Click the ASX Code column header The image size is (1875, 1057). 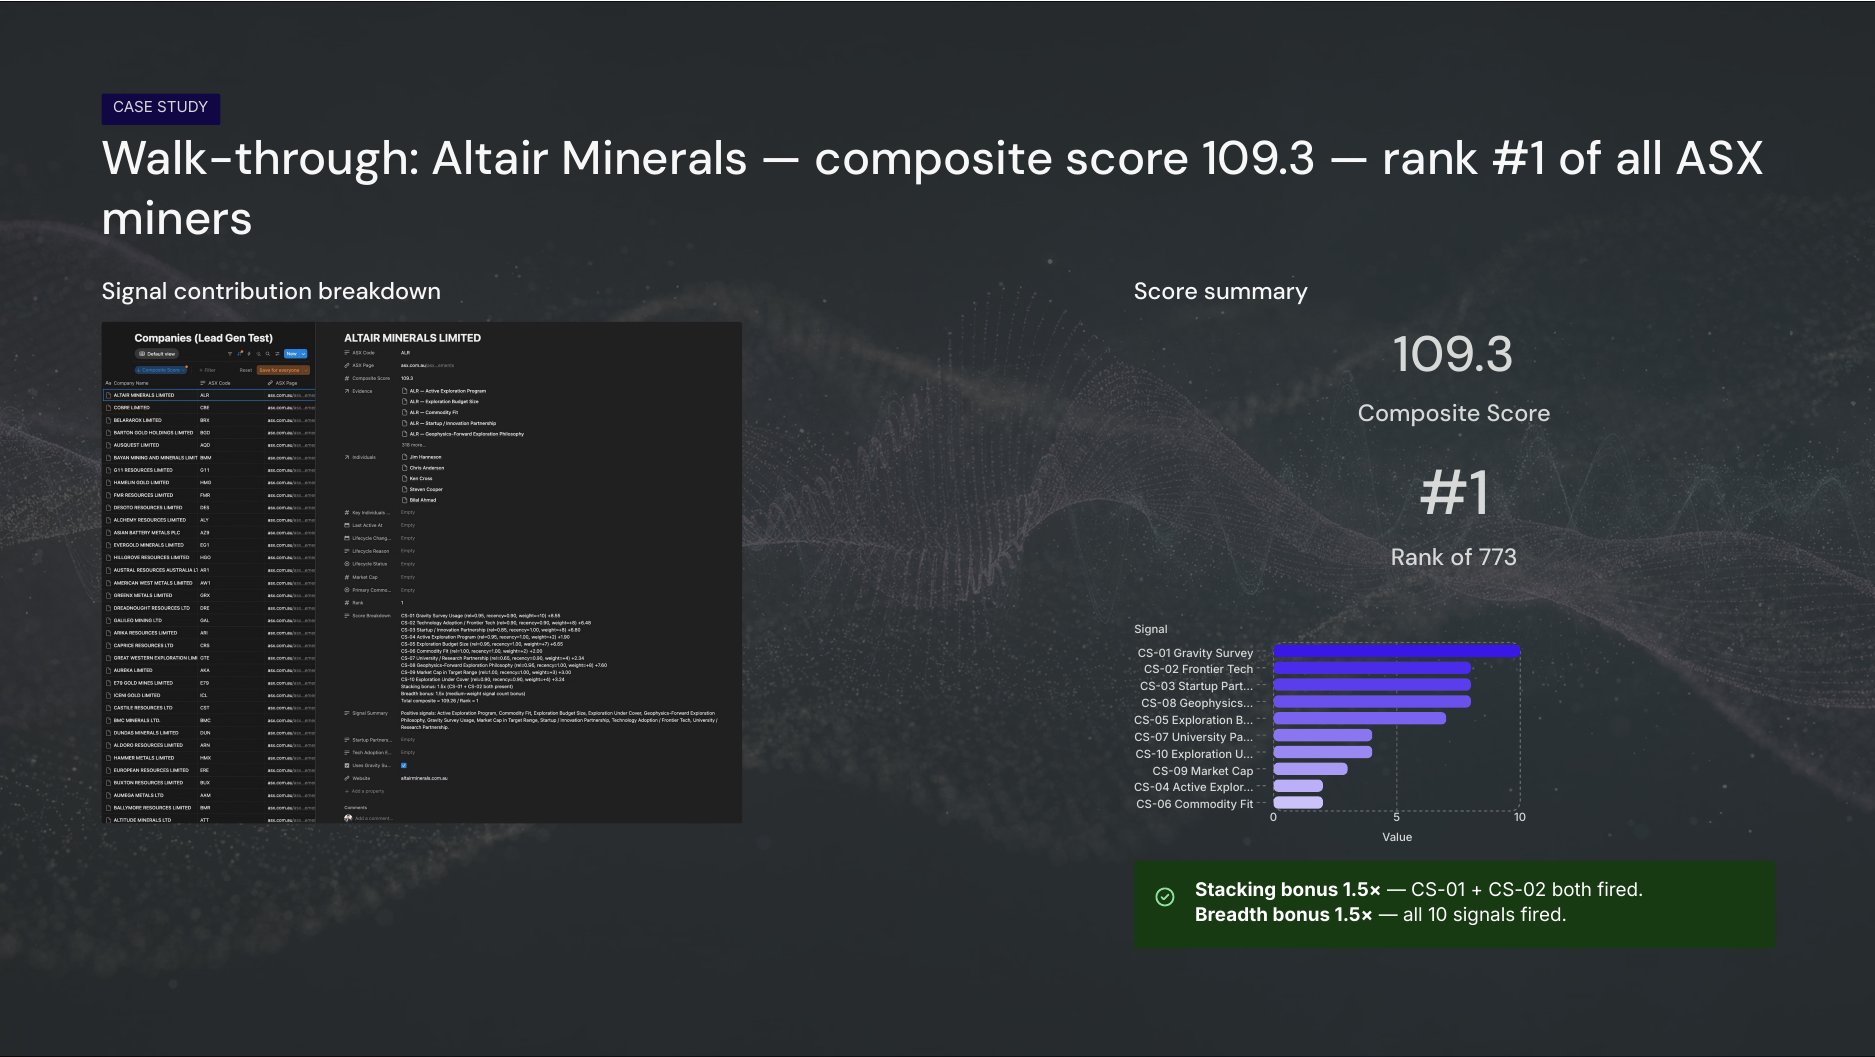pyautogui.click(x=215, y=383)
